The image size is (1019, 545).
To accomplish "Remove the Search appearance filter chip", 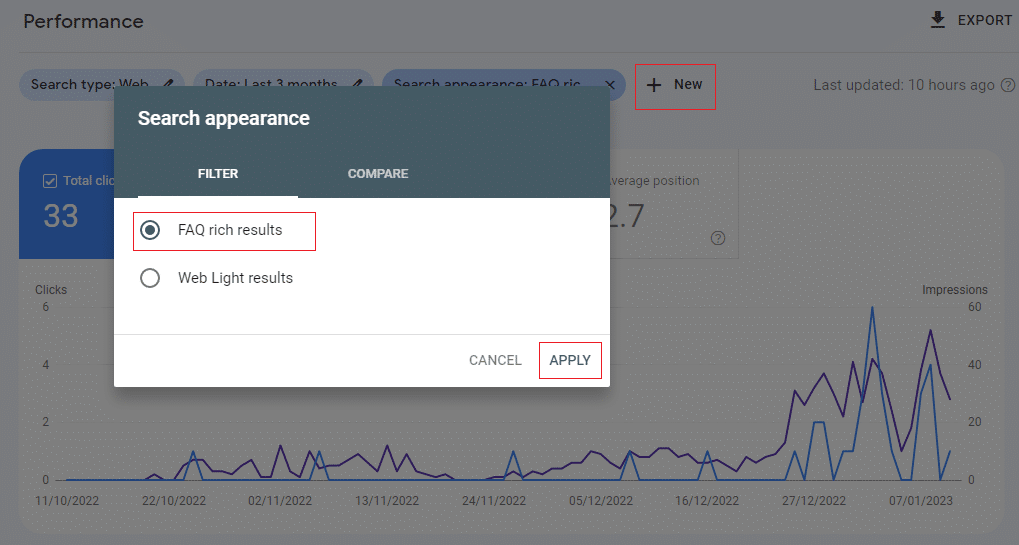I will [610, 85].
